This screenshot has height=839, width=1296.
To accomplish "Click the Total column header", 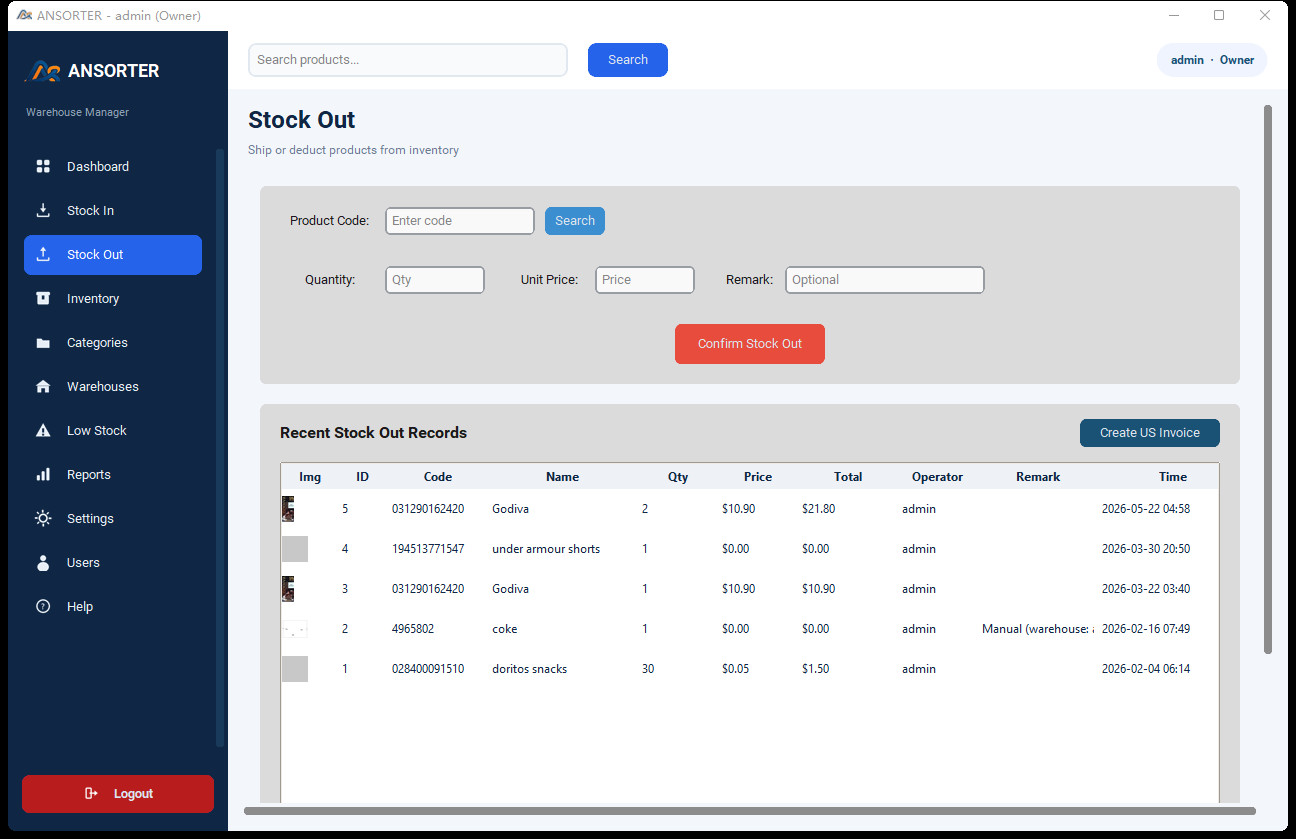I will click(x=848, y=477).
